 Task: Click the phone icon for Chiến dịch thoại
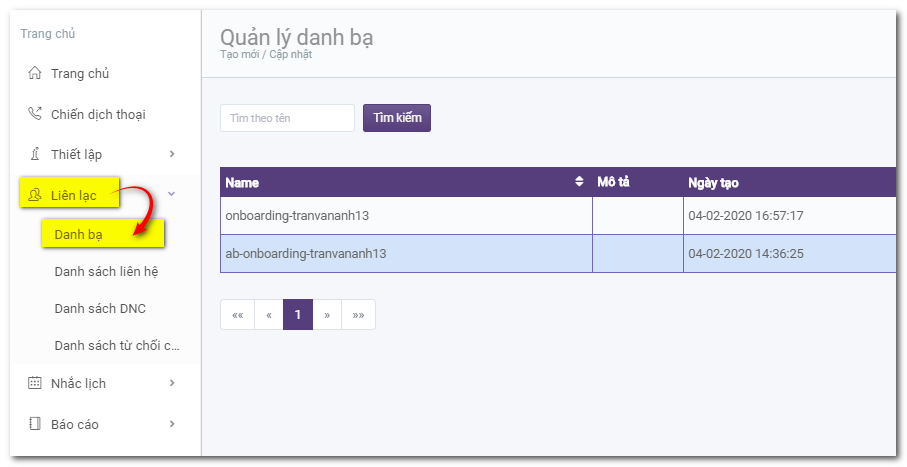35,114
